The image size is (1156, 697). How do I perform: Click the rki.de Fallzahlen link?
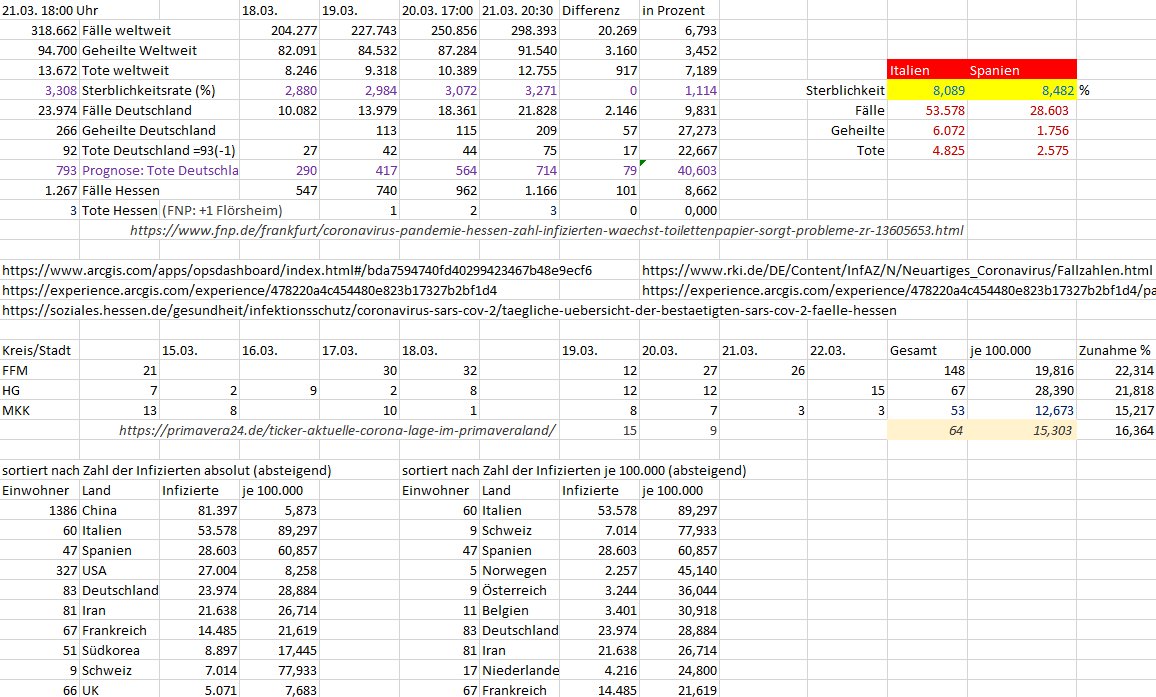tap(896, 271)
